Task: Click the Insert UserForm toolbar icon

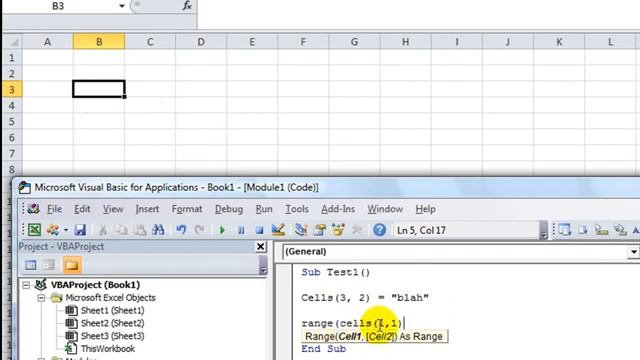Action: click(x=53, y=230)
